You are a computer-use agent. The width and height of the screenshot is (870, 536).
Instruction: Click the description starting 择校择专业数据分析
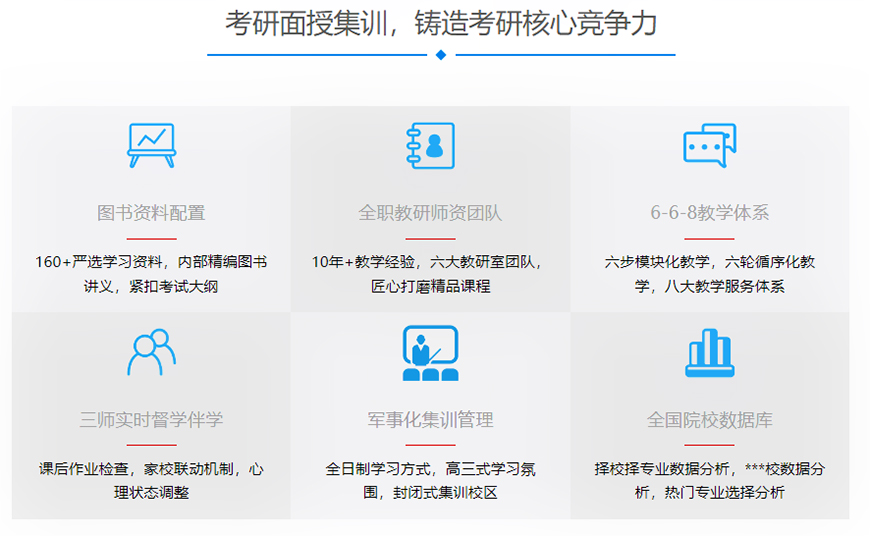(x=710, y=481)
